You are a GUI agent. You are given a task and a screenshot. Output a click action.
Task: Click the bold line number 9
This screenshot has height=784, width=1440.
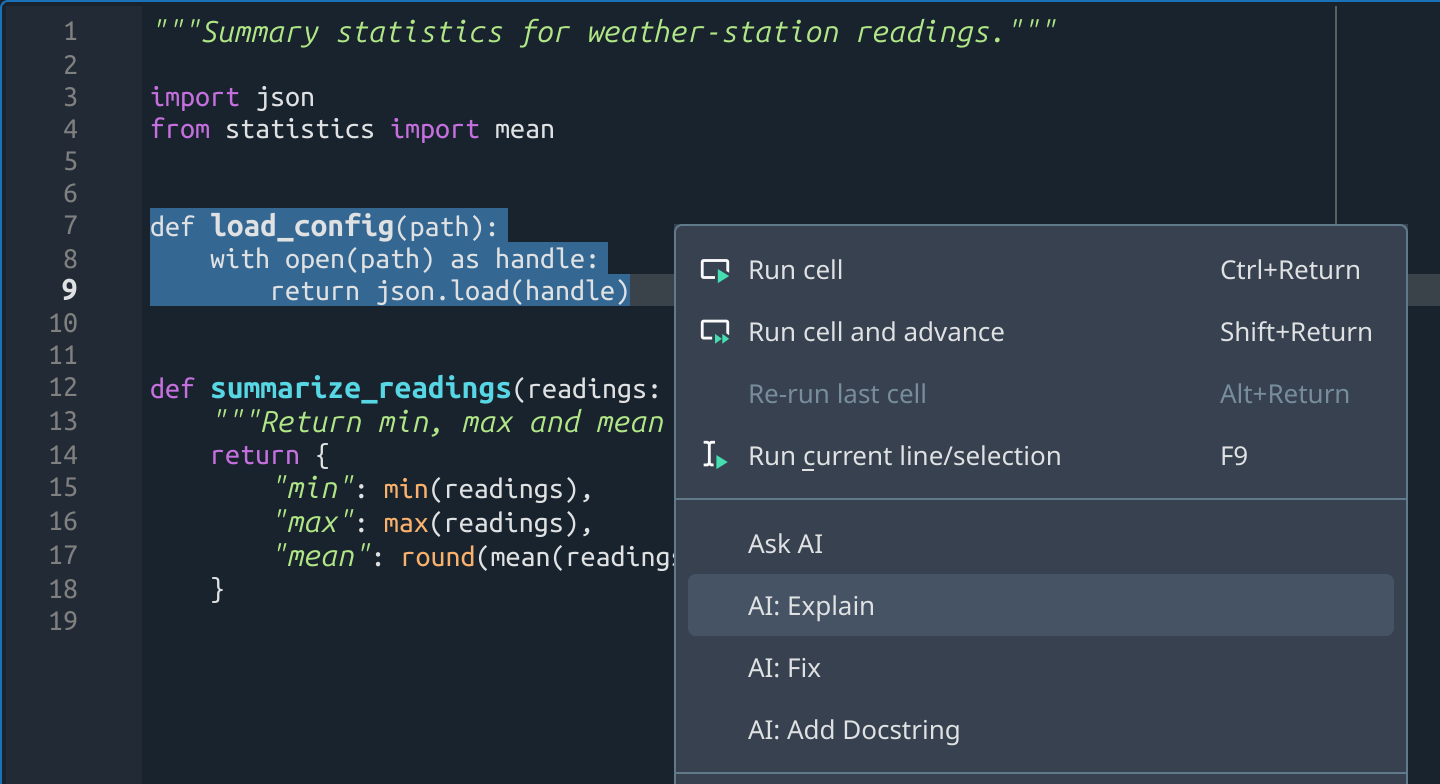70,290
